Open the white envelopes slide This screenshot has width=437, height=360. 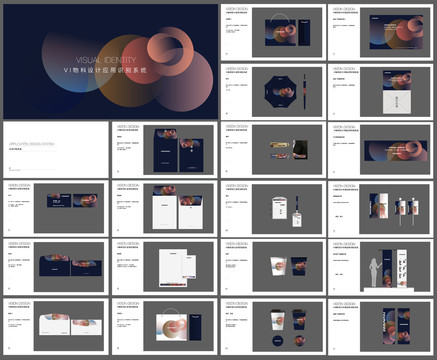(56, 327)
